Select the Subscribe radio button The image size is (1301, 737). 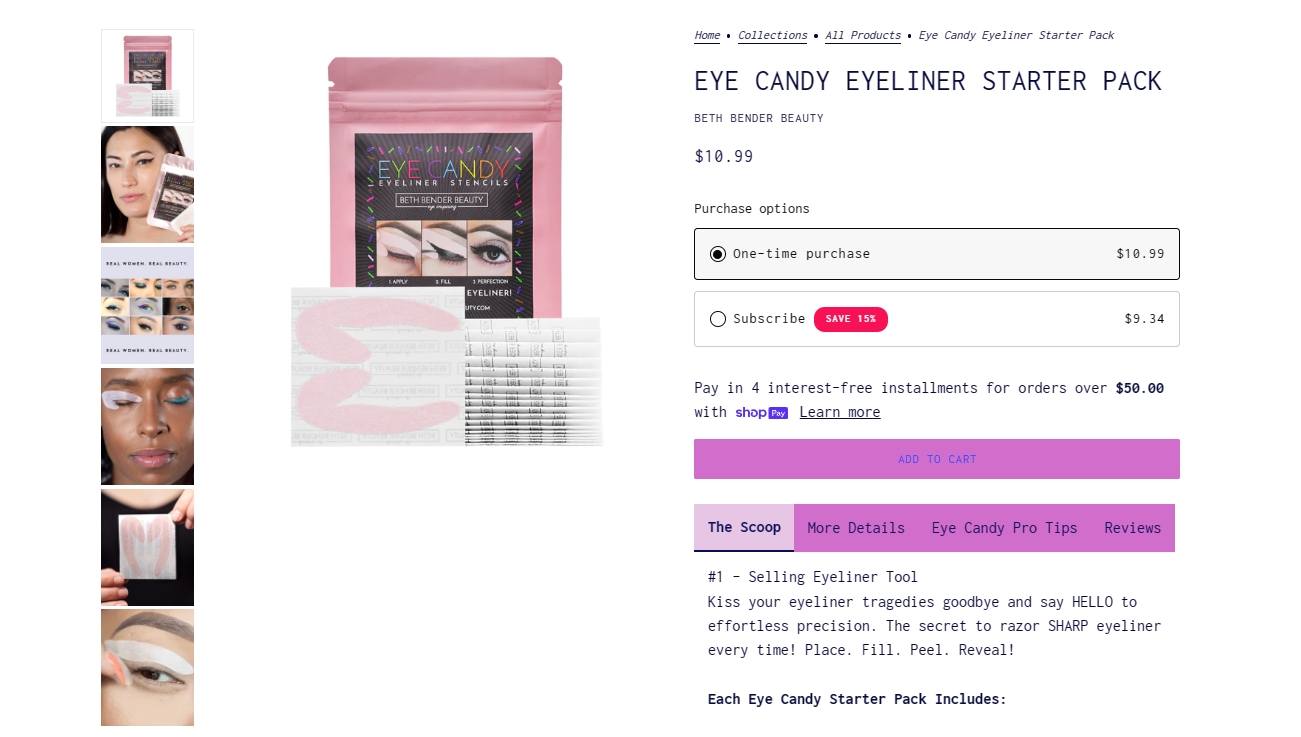(x=718, y=319)
